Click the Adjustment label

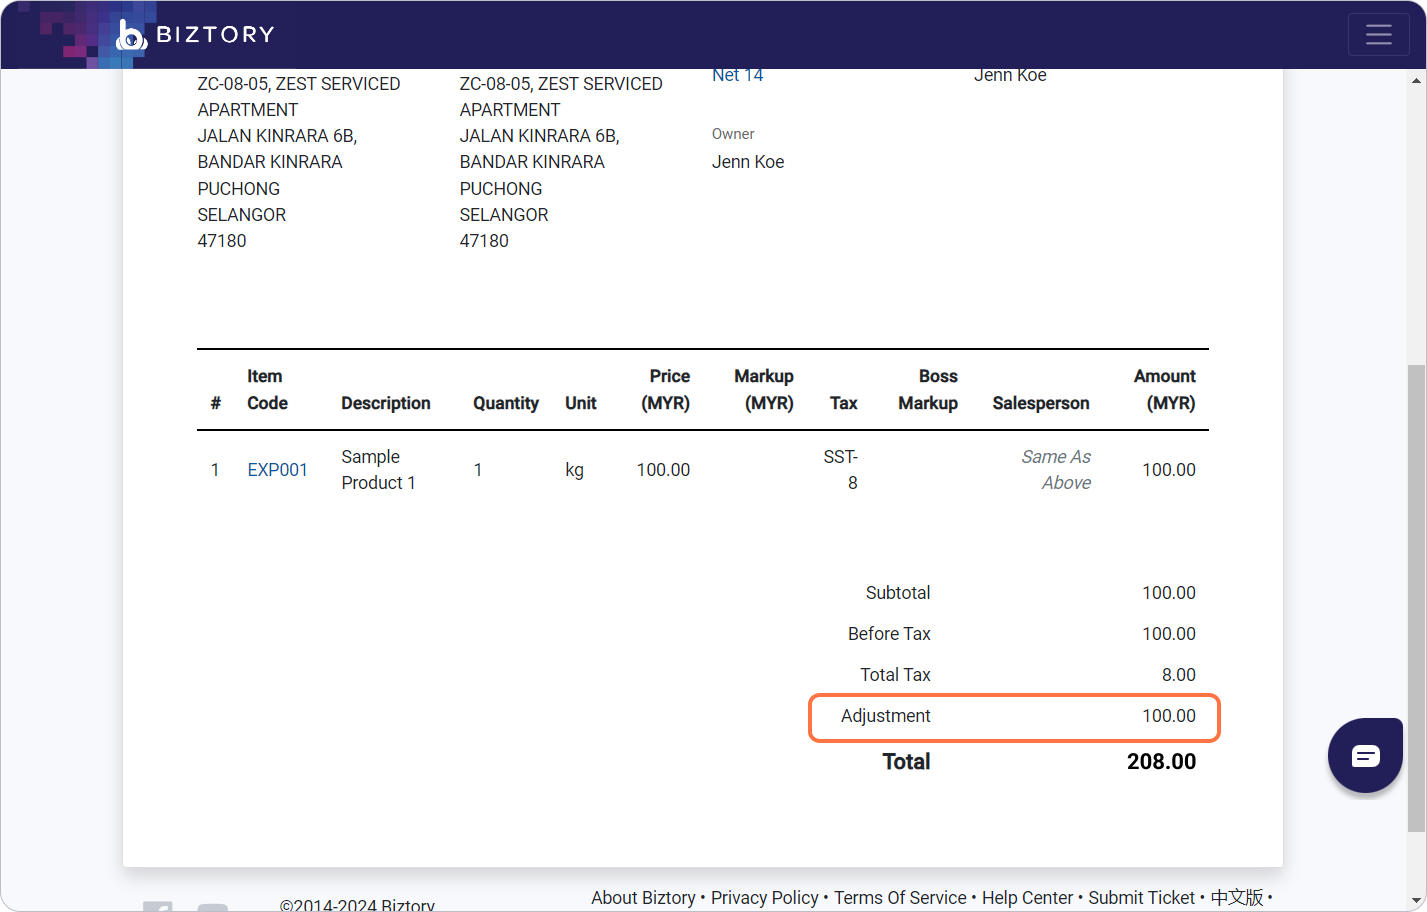pos(885,716)
